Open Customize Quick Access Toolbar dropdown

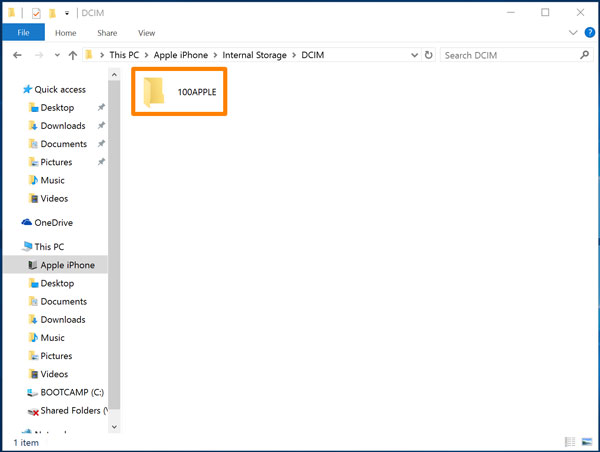pos(67,13)
